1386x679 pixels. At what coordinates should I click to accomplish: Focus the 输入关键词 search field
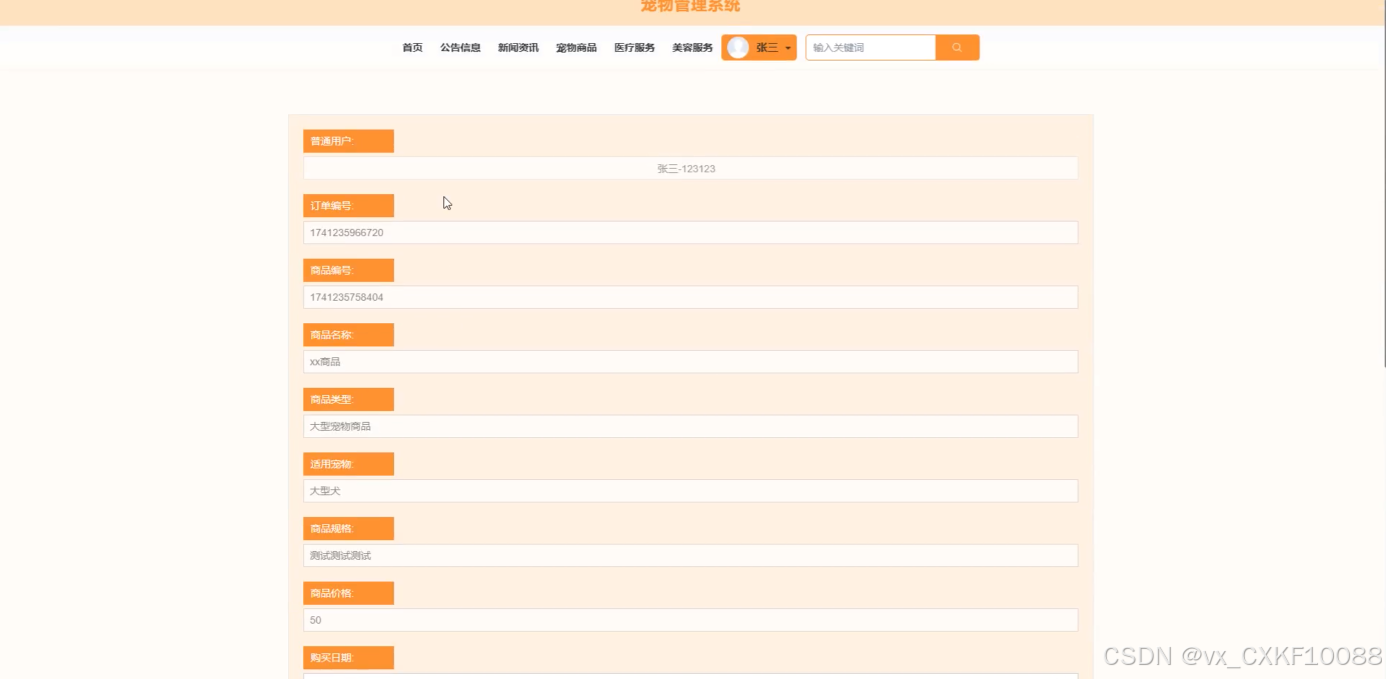pos(871,47)
